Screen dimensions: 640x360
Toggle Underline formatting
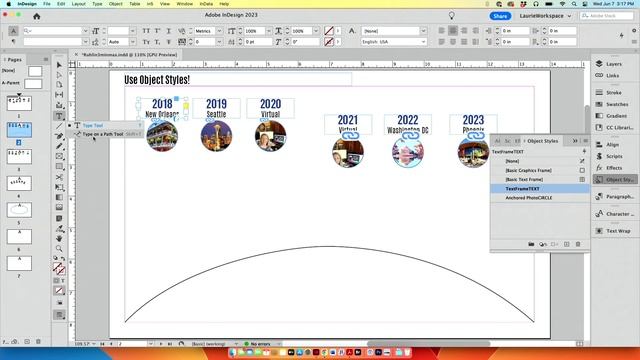tap(168, 31)
